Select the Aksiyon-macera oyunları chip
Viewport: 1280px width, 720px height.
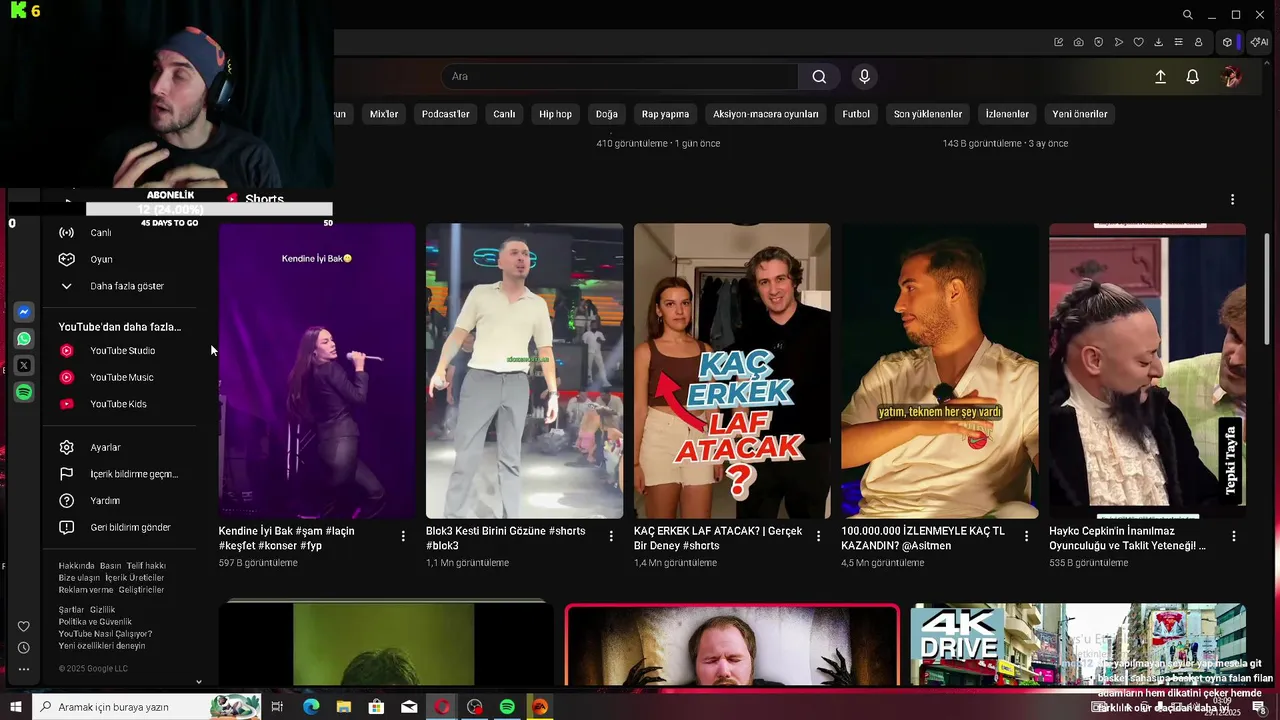click(766, 114)
